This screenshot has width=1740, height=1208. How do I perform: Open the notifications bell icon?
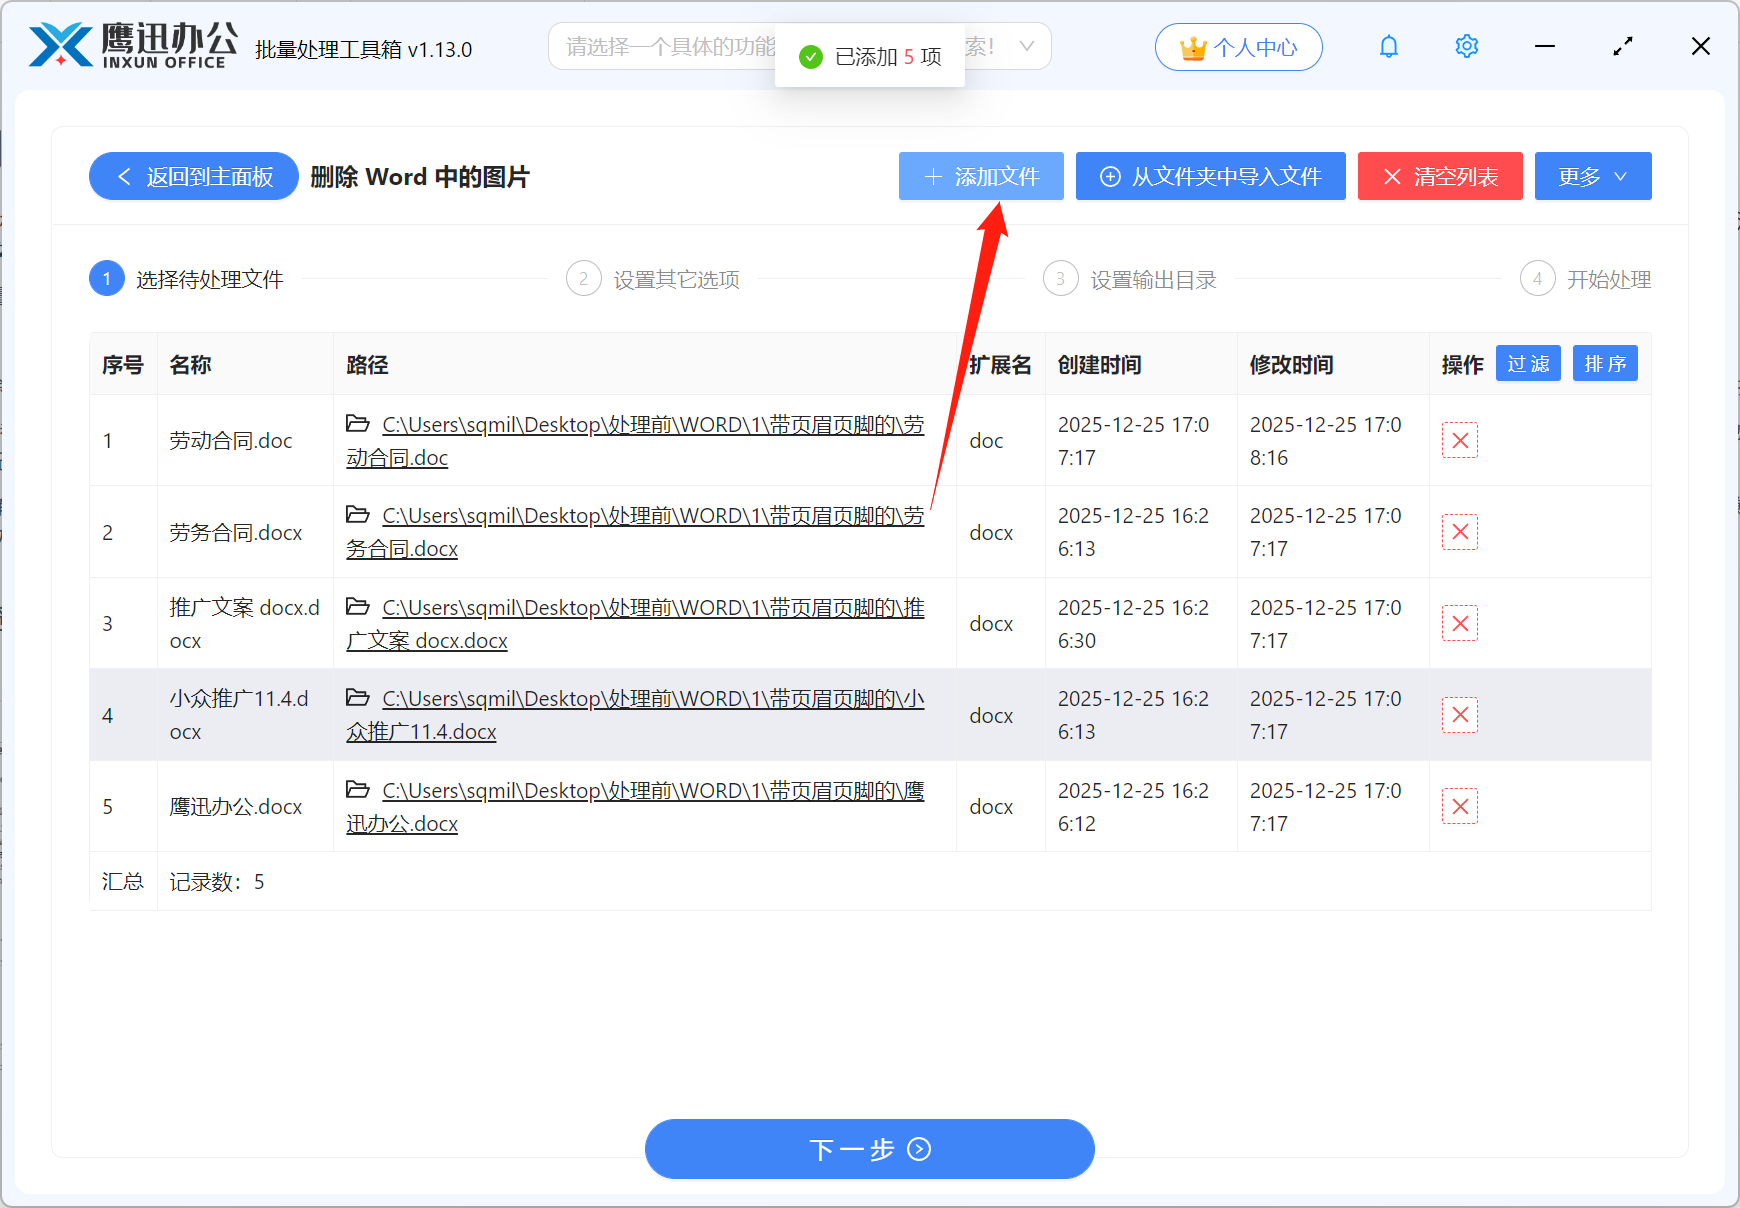coord(1388,46)
